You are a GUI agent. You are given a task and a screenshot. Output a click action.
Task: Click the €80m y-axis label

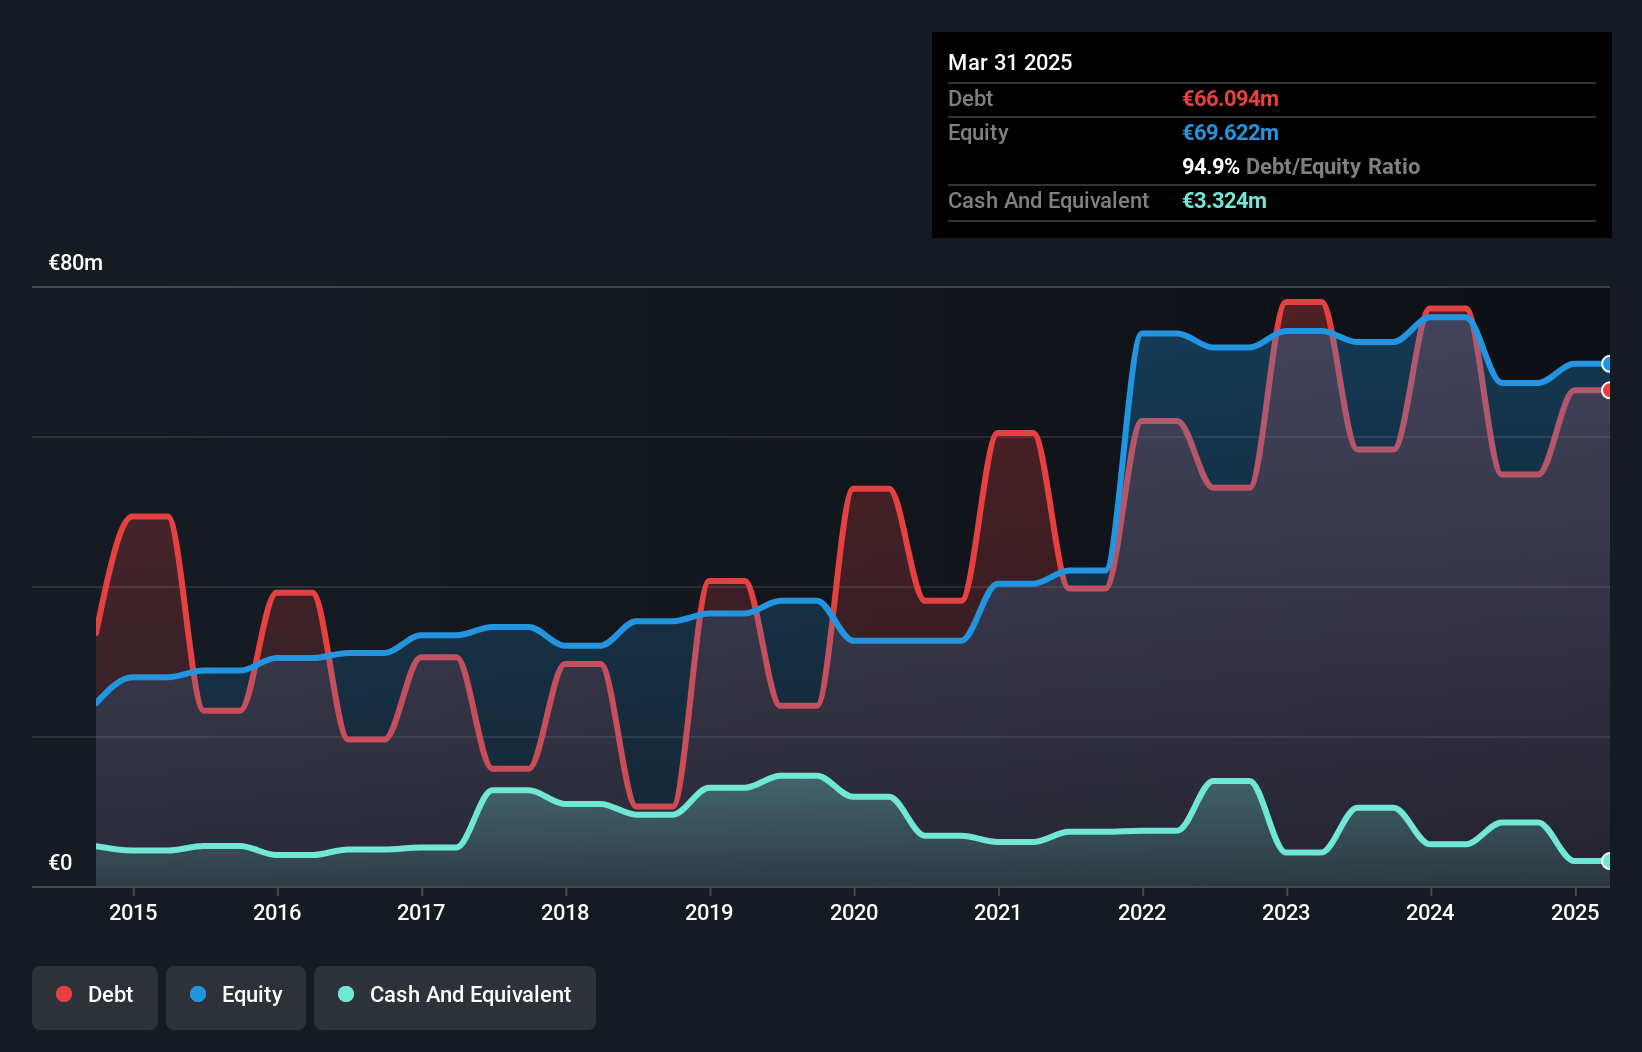click(76, 263)
